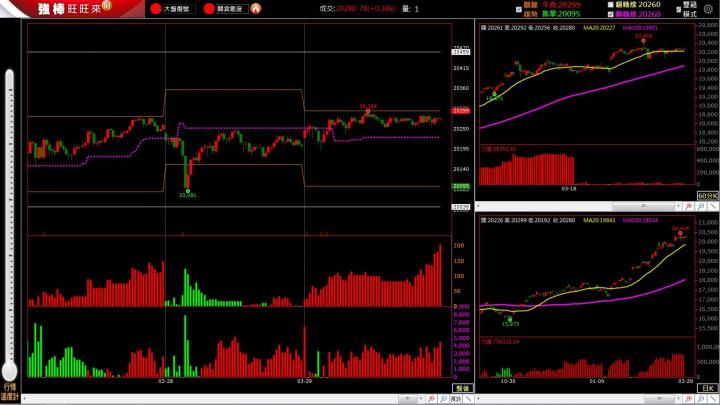Image resolution: width=720 pixels, height=405 pixels.
Task: Open the 60分K timeframe selector
Action: [707, 195]
